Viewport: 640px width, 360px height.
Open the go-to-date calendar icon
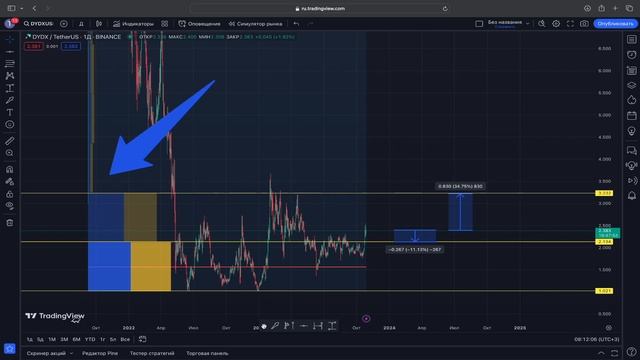click(142, 339)
